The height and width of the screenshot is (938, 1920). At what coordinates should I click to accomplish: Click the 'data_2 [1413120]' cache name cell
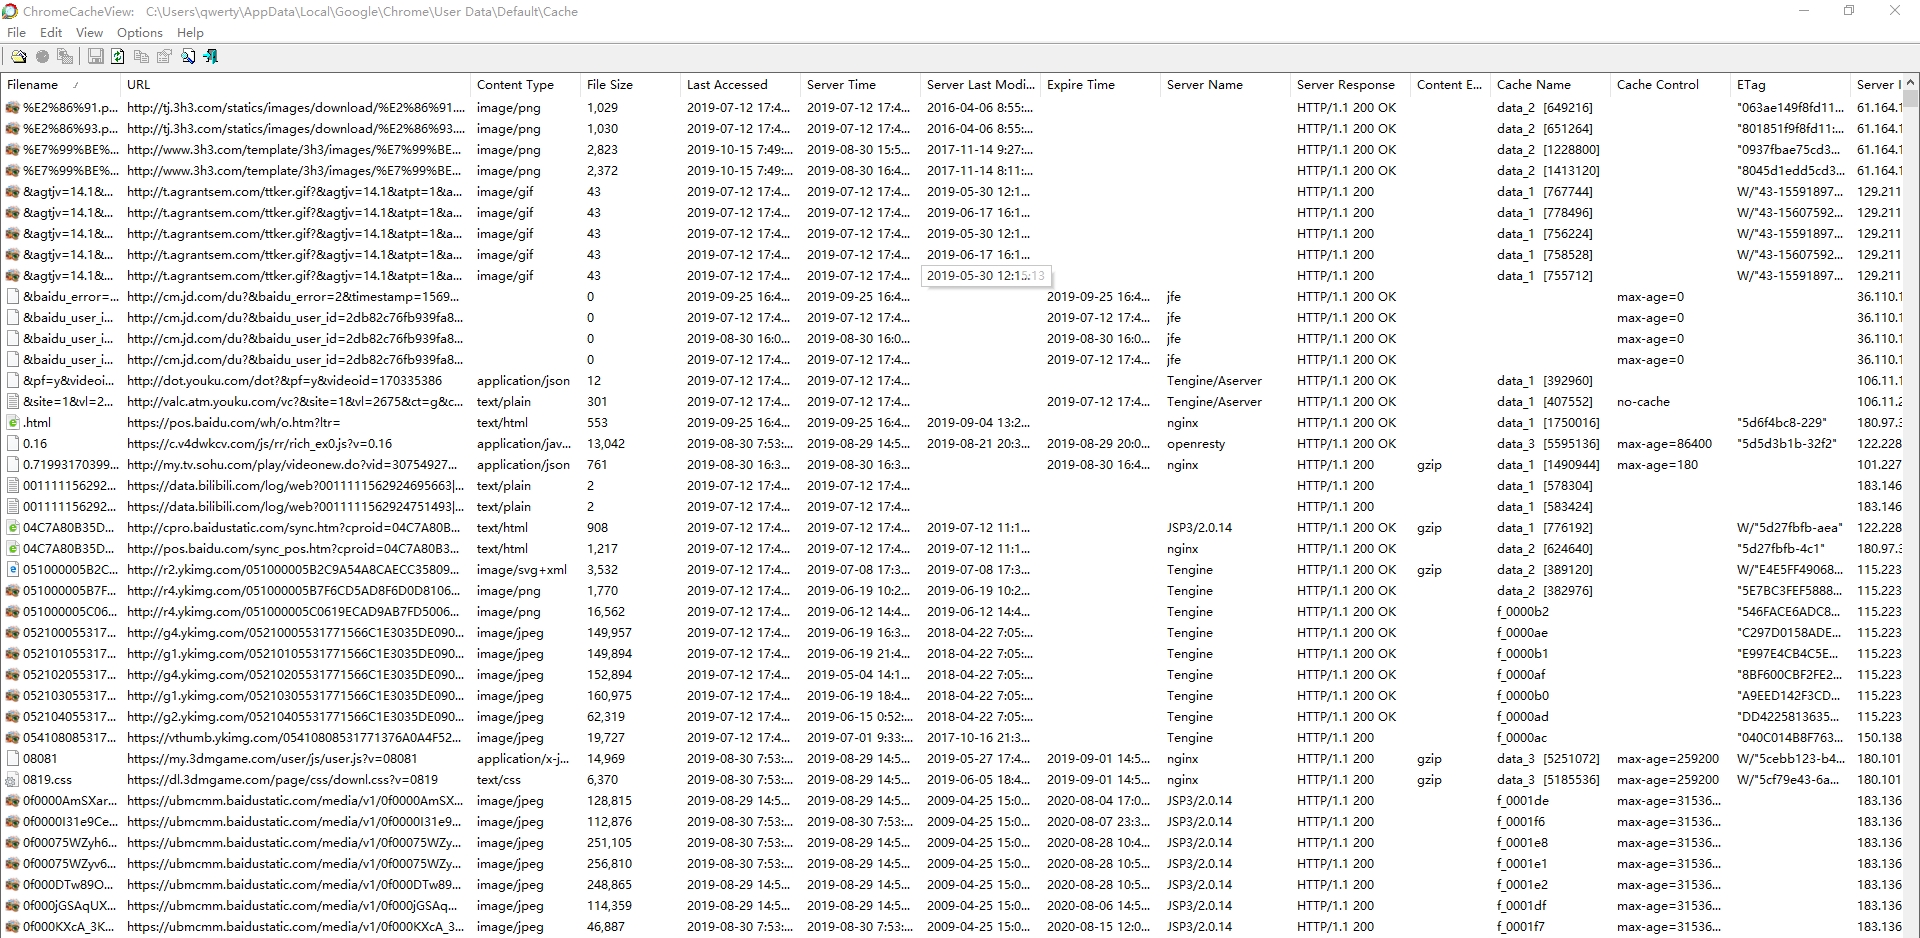click(1550, 171)
